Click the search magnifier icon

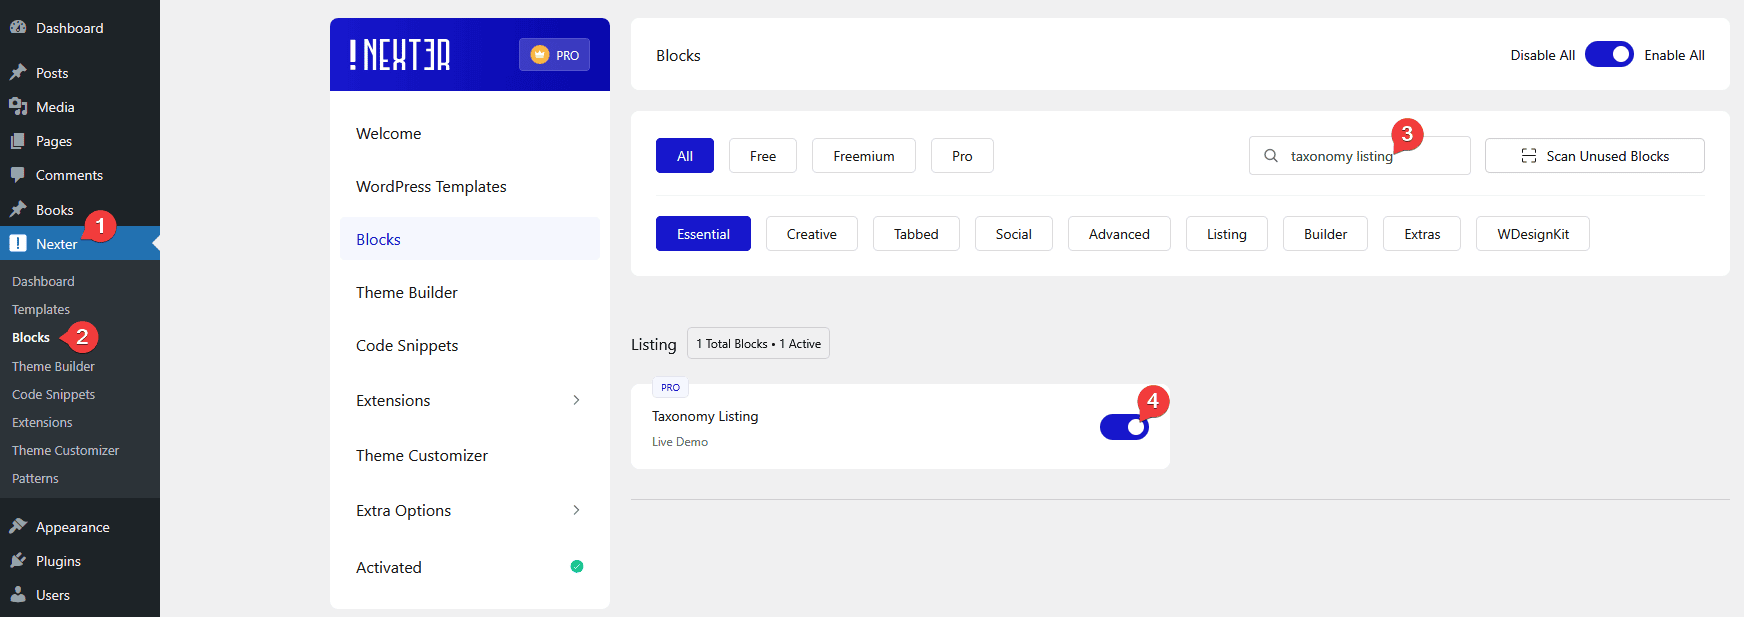[x=1271, y=156]
